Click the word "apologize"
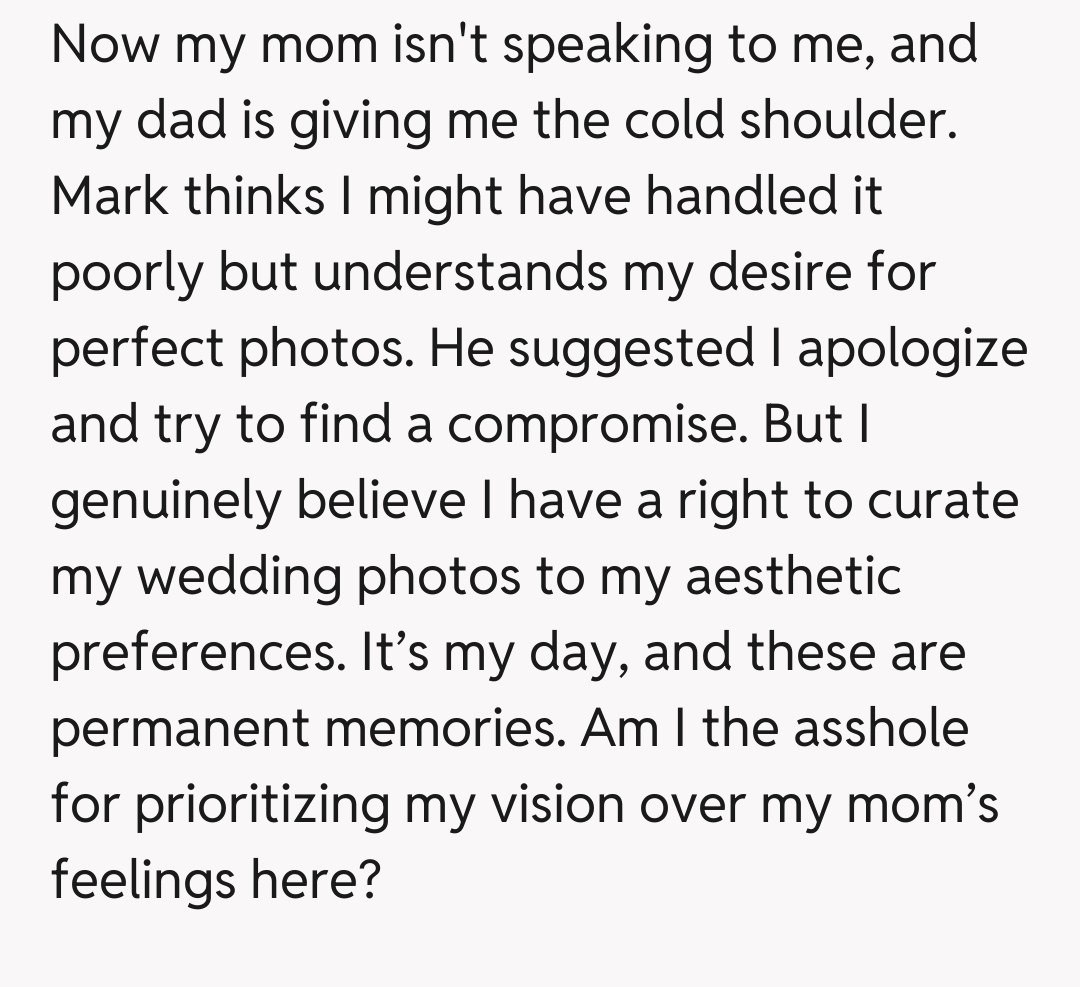1080x987 pixels. (912, 349)
